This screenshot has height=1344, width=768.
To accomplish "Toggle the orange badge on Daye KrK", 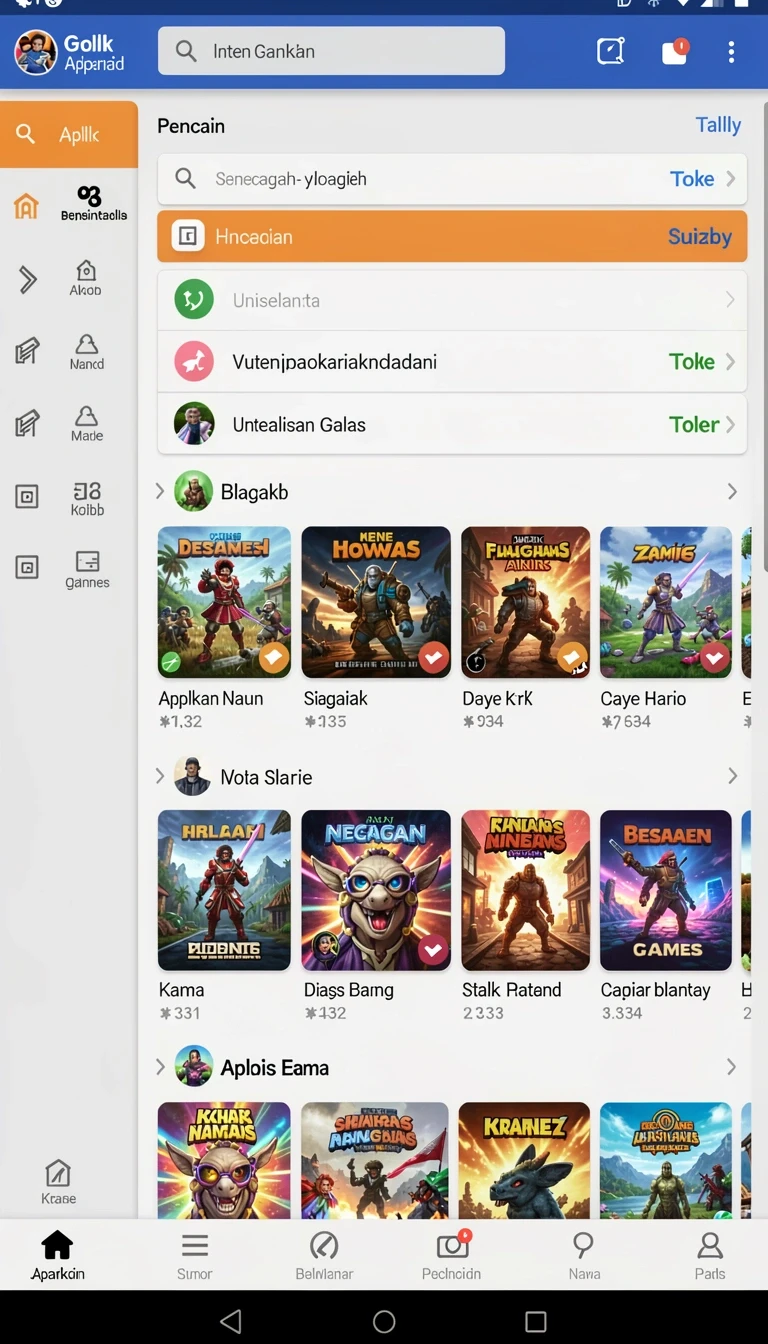I will pyautogui.click(x=572, y=657).
